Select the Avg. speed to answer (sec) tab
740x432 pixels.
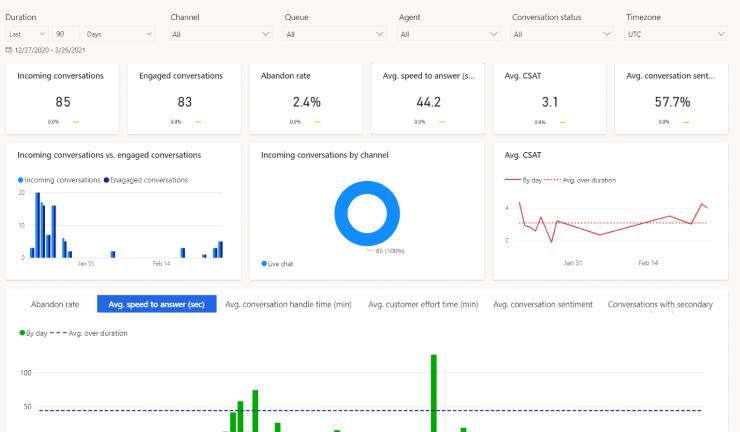157,305
